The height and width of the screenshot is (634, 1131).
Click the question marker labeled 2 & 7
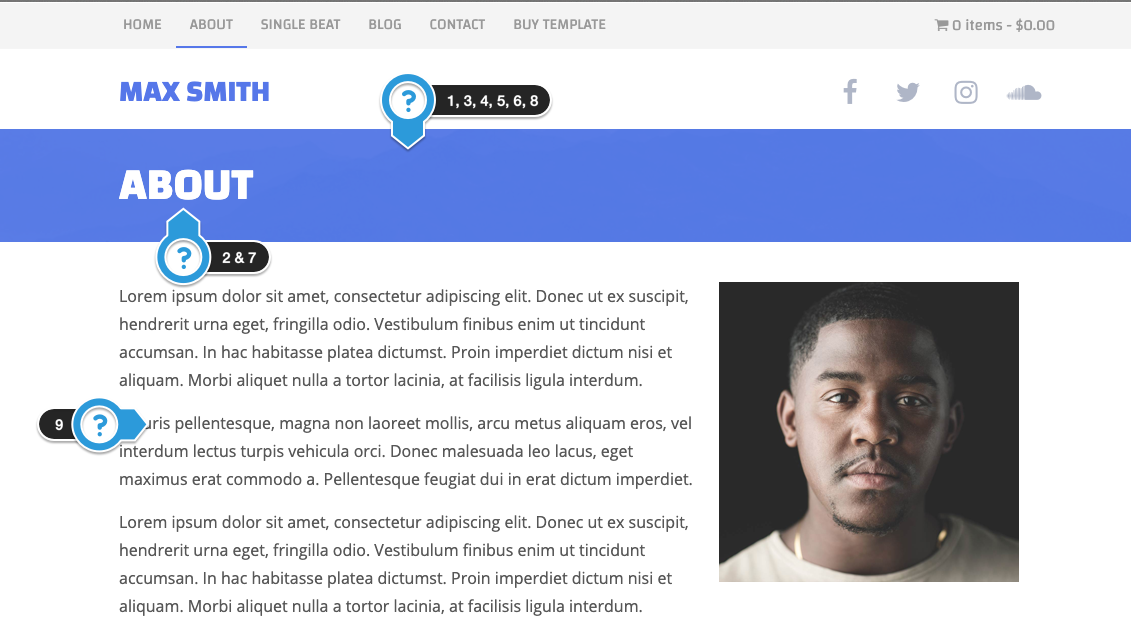tap(183, 257)
